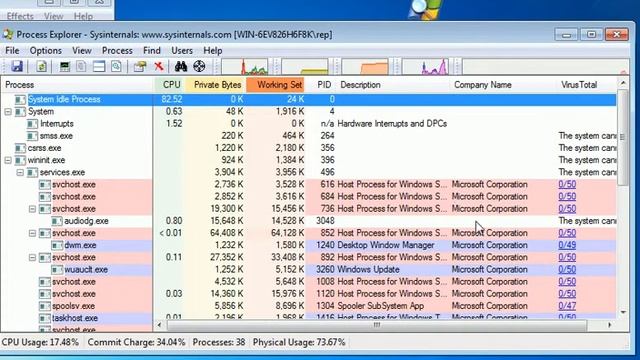
Task: Click the CPU usage history graph
Action: point(245,67)
